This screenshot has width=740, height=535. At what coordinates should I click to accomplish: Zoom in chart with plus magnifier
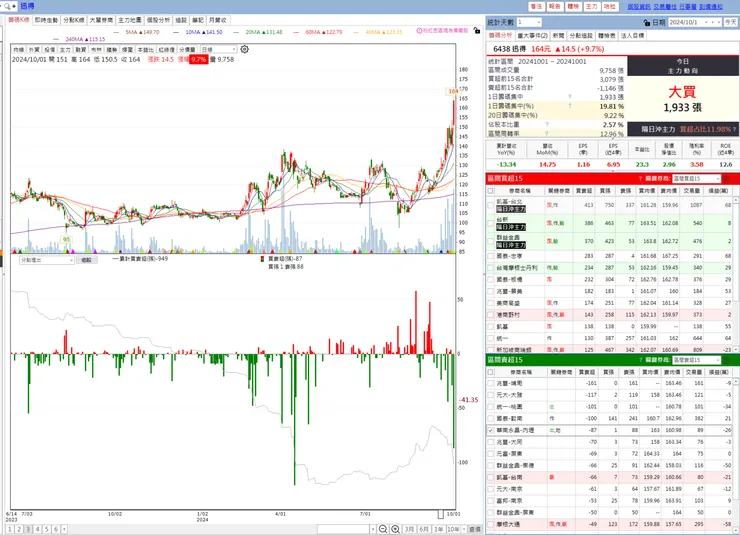395,529
